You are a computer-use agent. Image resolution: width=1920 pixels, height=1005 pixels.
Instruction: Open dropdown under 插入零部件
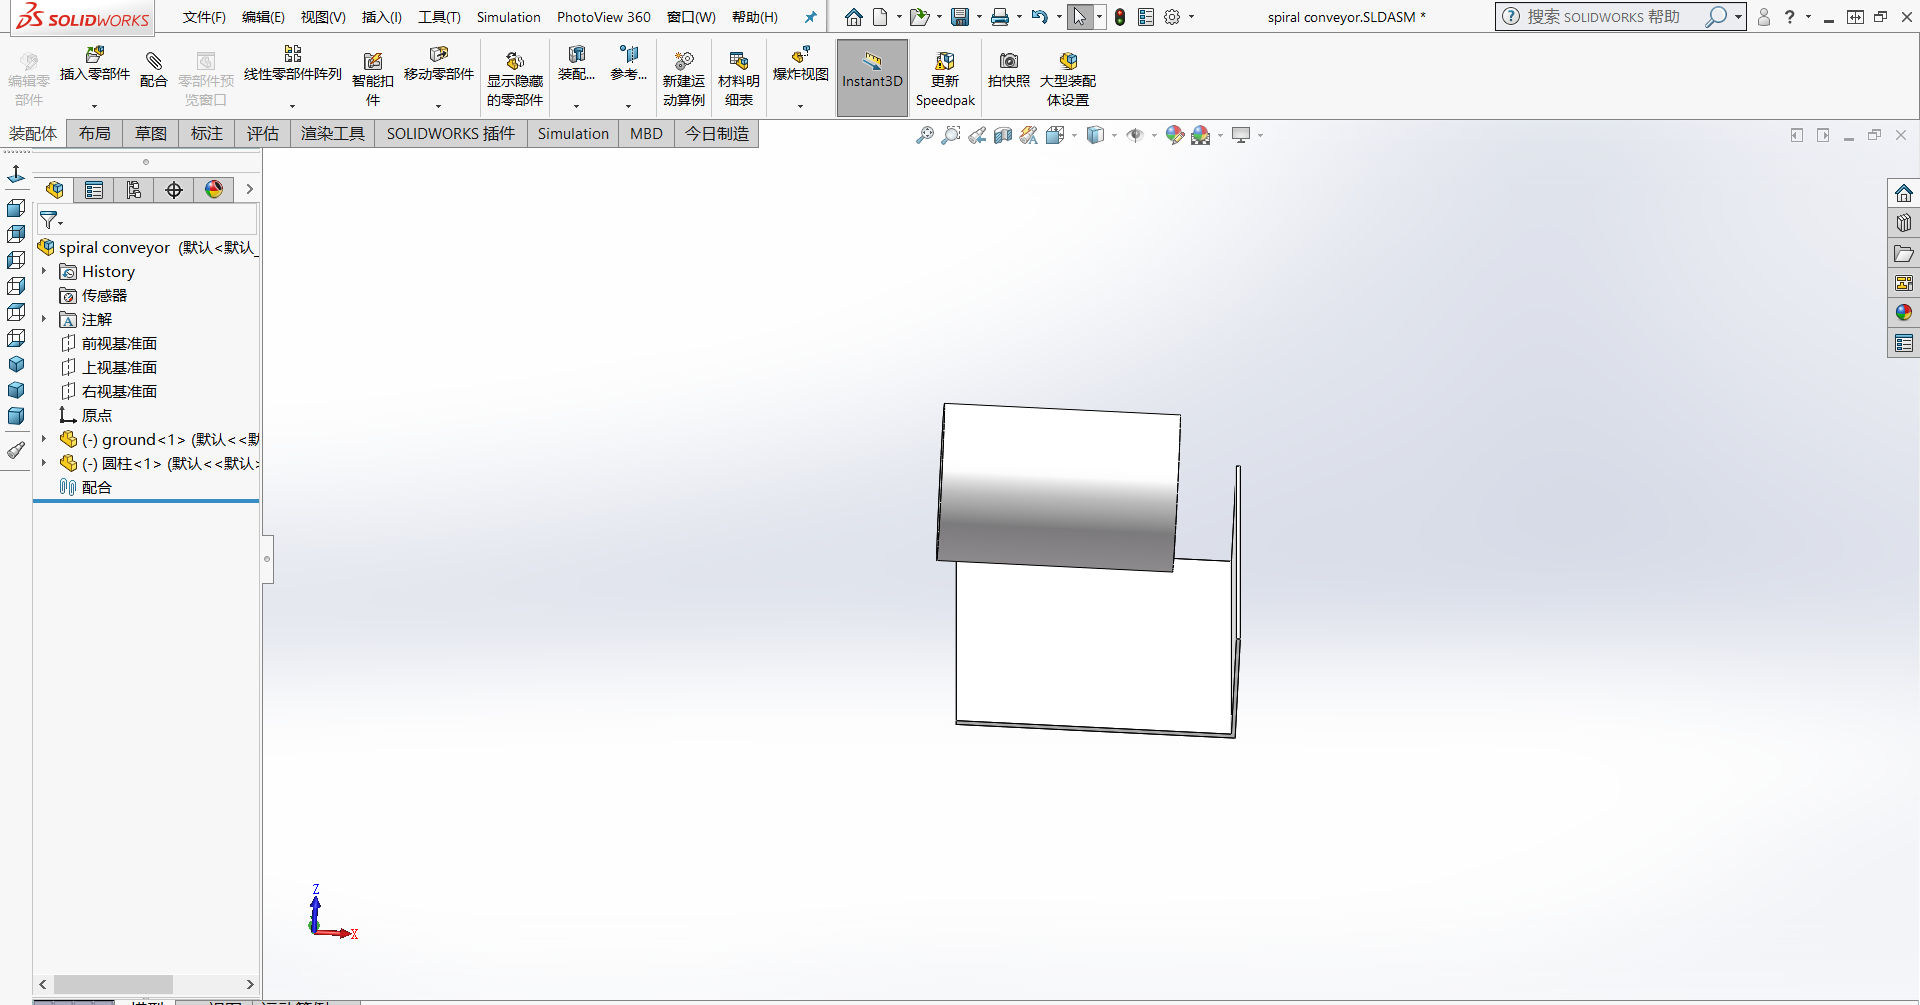pyautogui.click(x=95, y=106)
